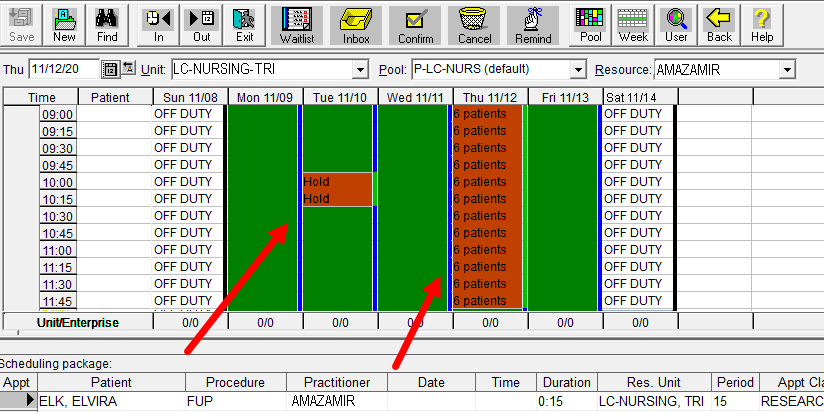Click the Procedure column header
Image resolution: width=824 pixels, height=412 pixels.
(235, 383)
